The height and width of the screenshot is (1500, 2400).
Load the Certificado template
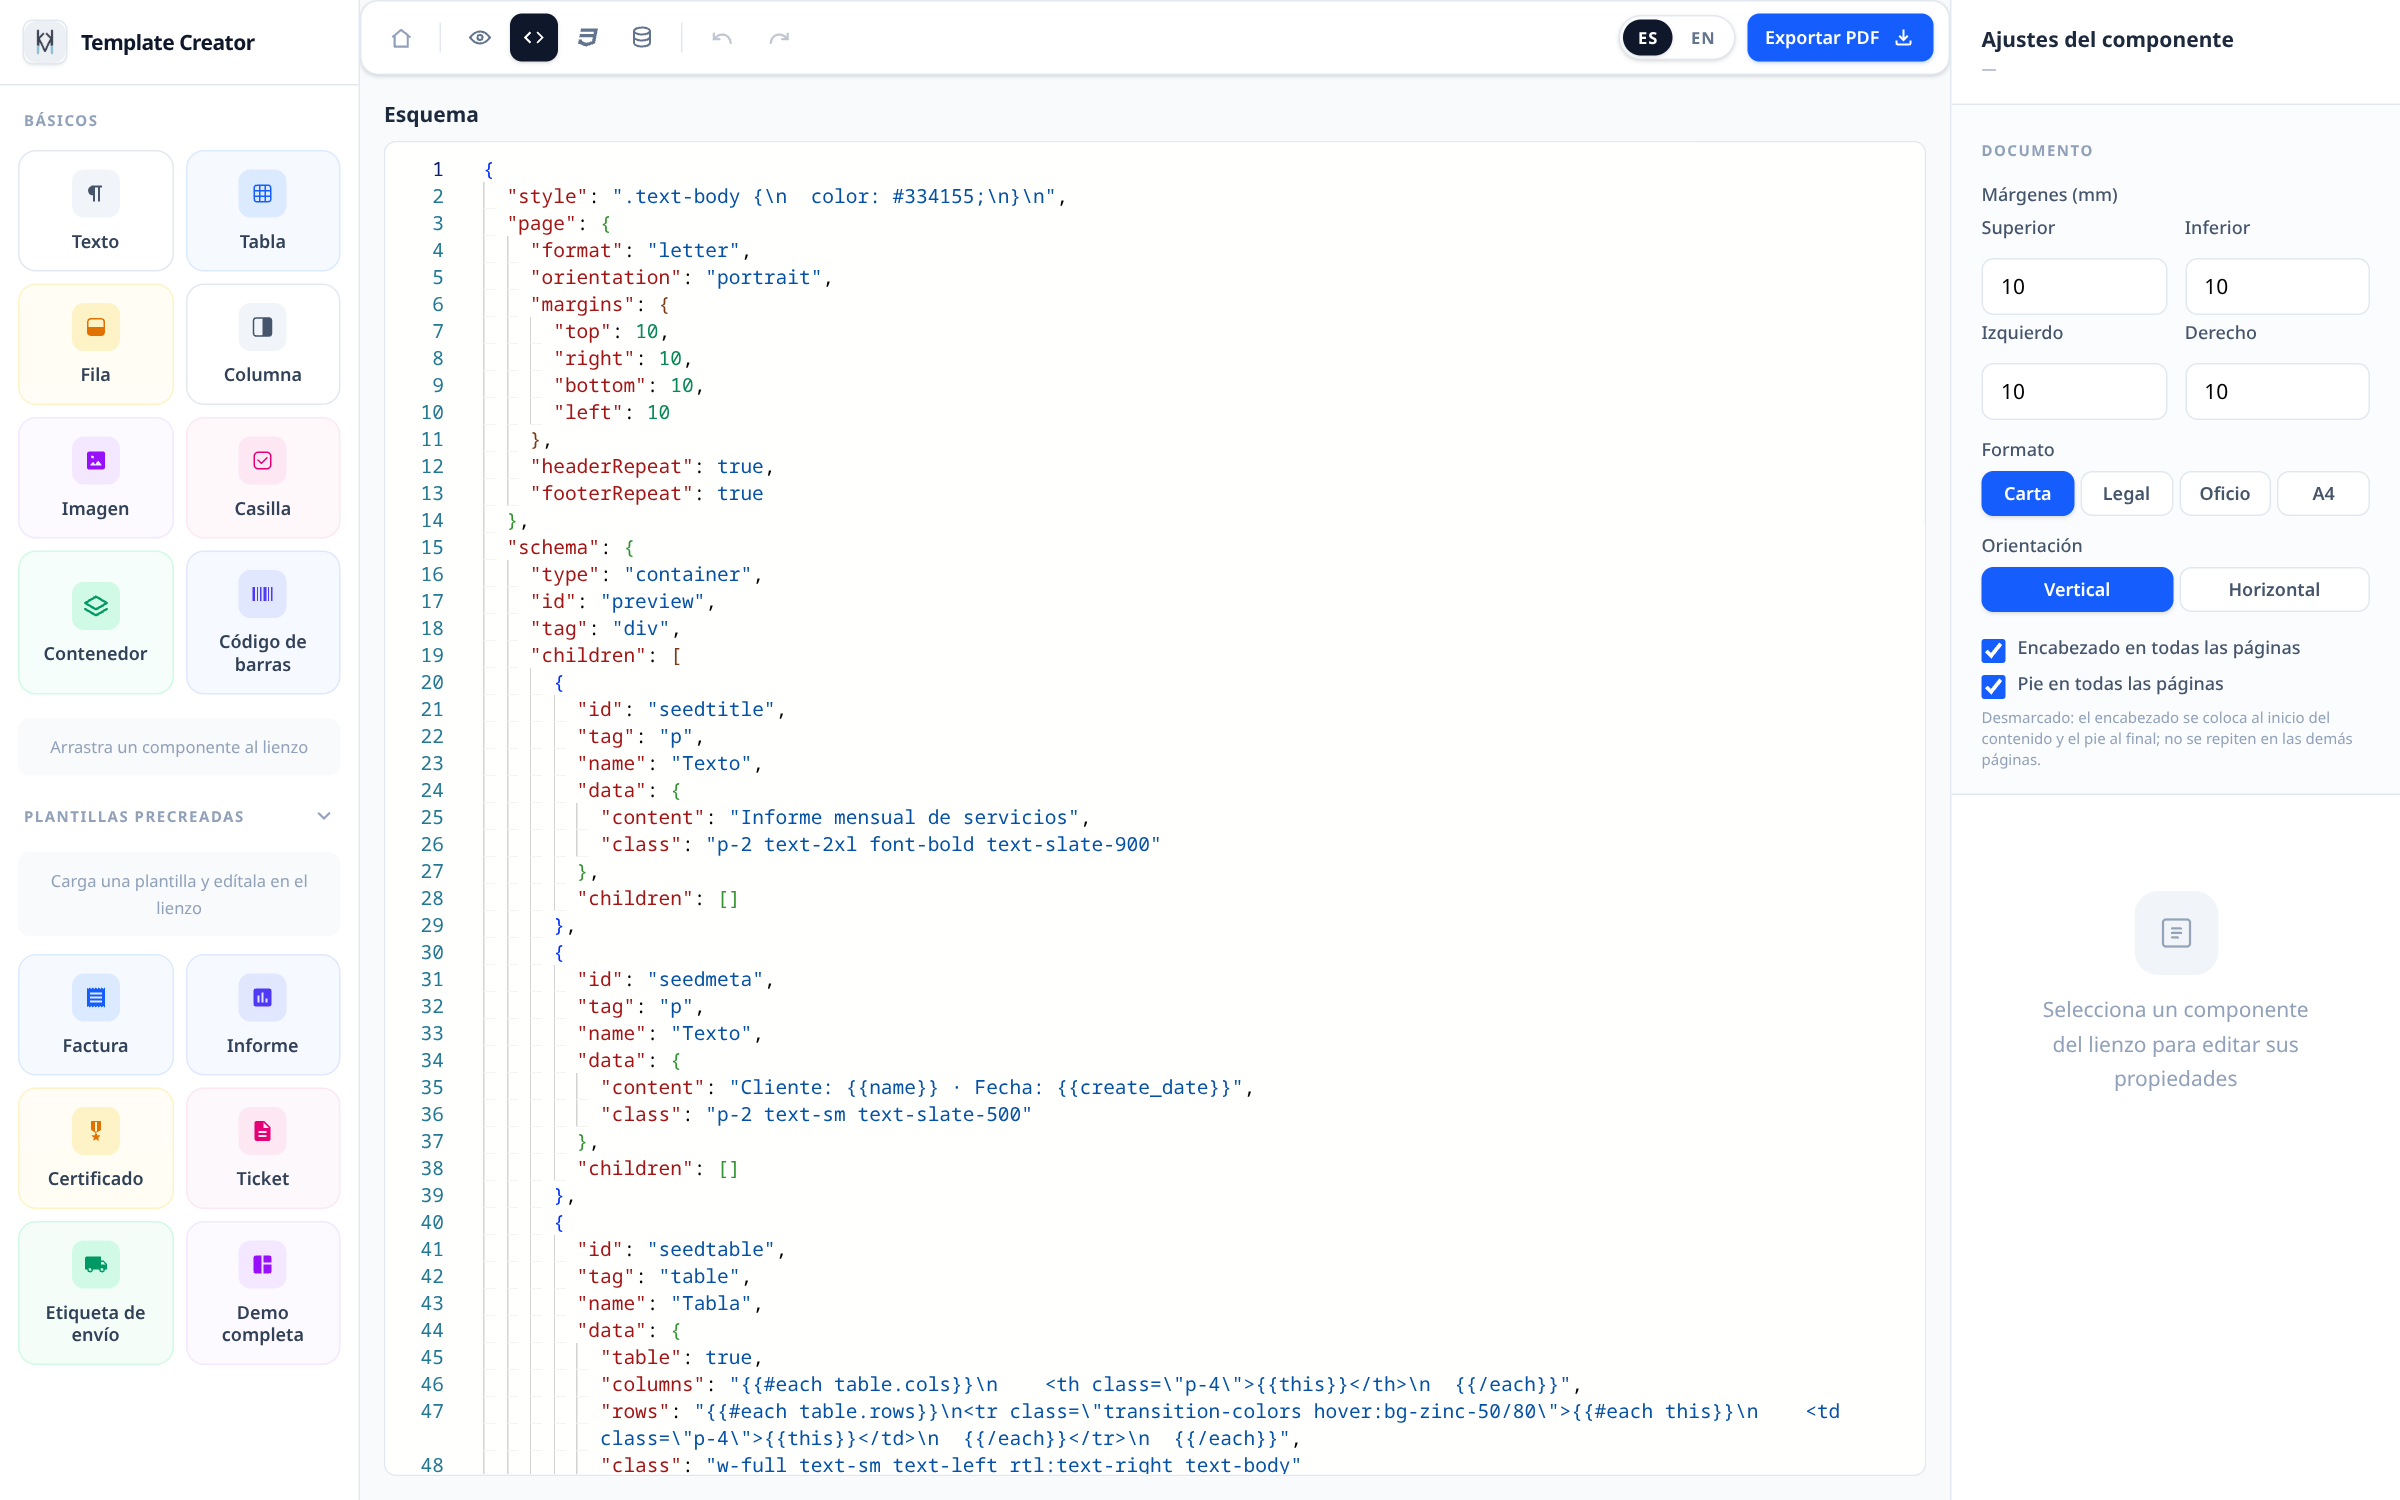pyautogui.click(x=95, y=1148)
